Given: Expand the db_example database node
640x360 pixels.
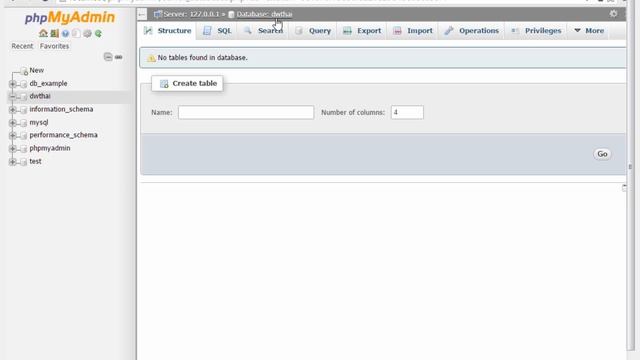Looking at the screenshot, I should tap(12, 84).
